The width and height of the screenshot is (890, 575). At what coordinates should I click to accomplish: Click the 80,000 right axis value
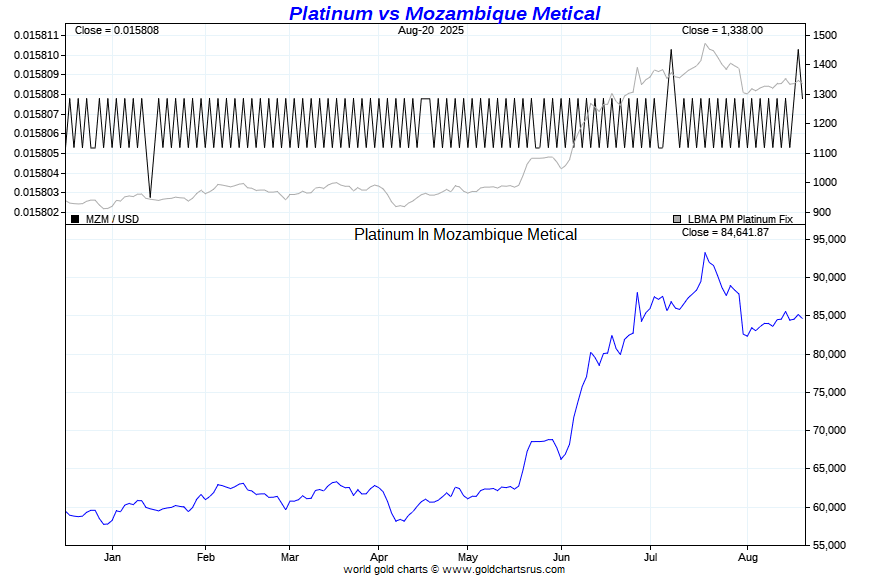coord(829,354)
